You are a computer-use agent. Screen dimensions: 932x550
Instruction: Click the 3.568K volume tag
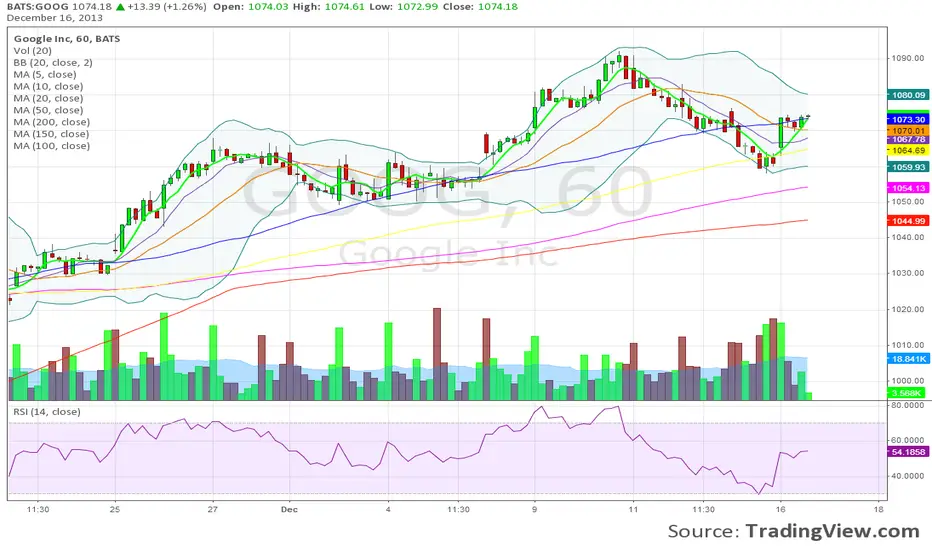(x=908, y=393)
